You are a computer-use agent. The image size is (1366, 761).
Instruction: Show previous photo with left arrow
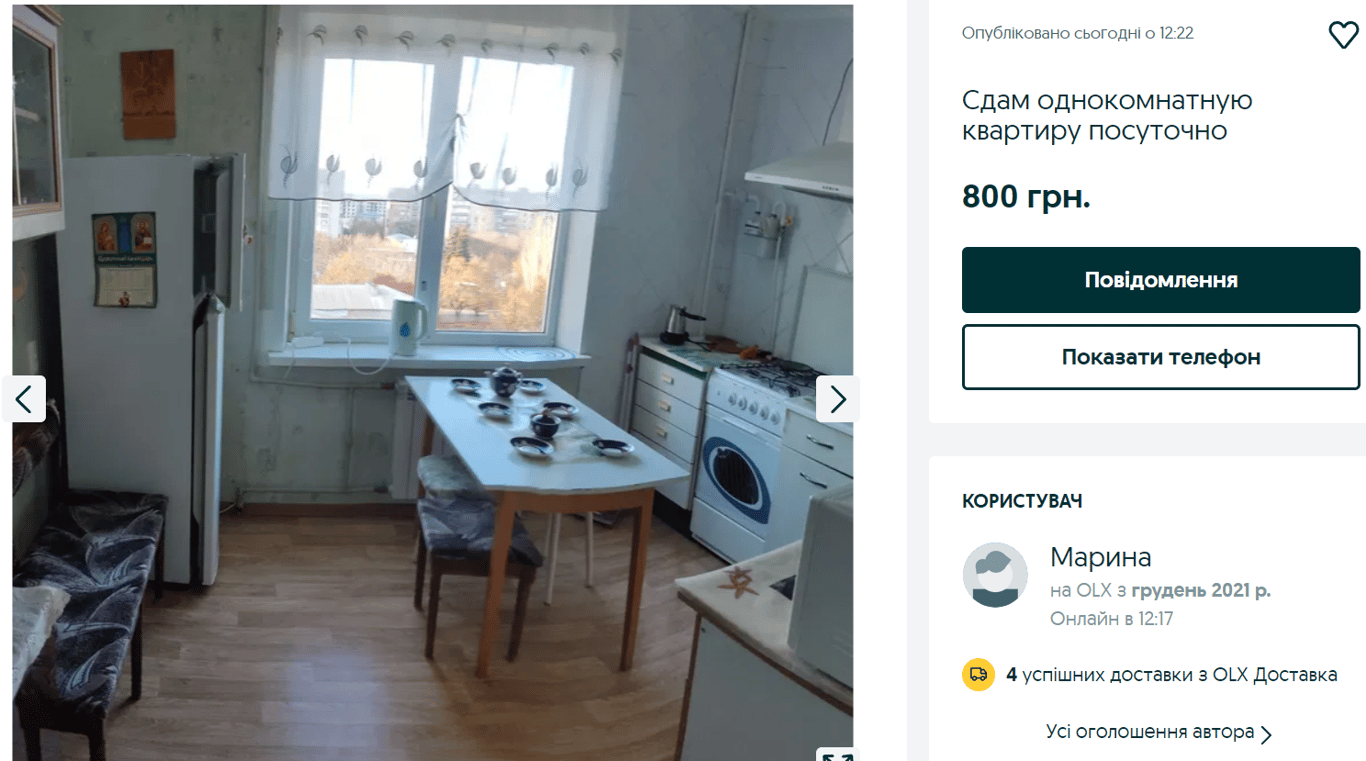tap(24, 399)
